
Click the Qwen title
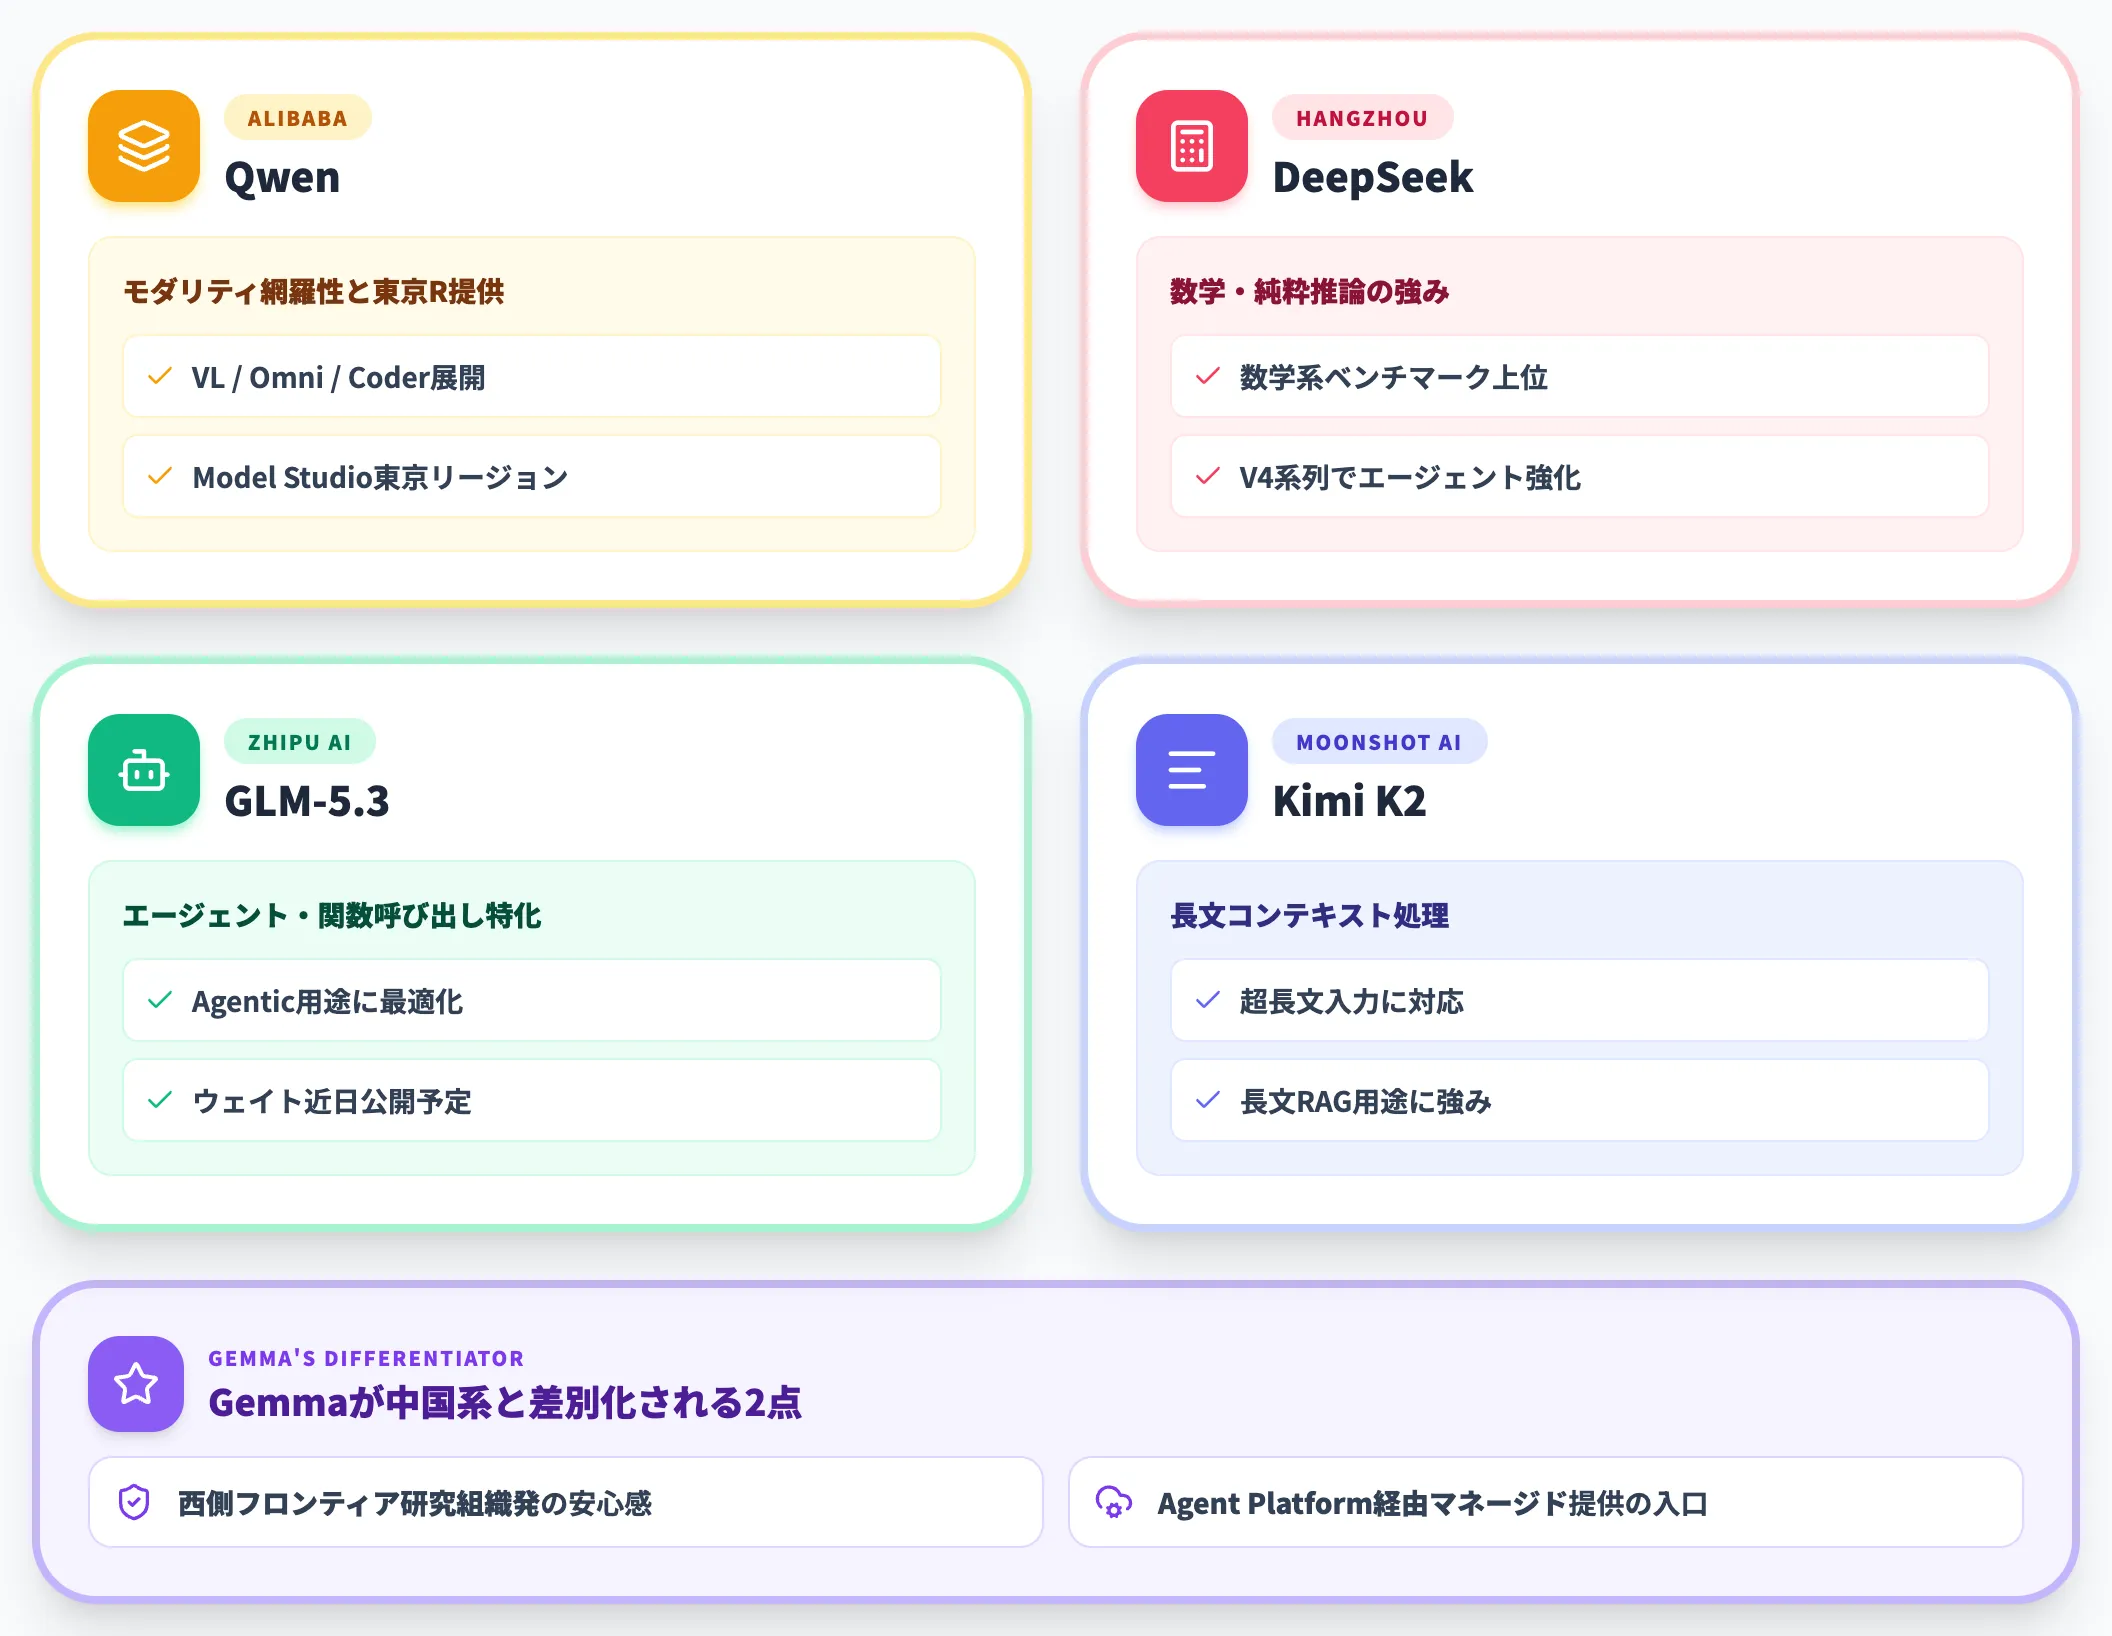point(282,178)
